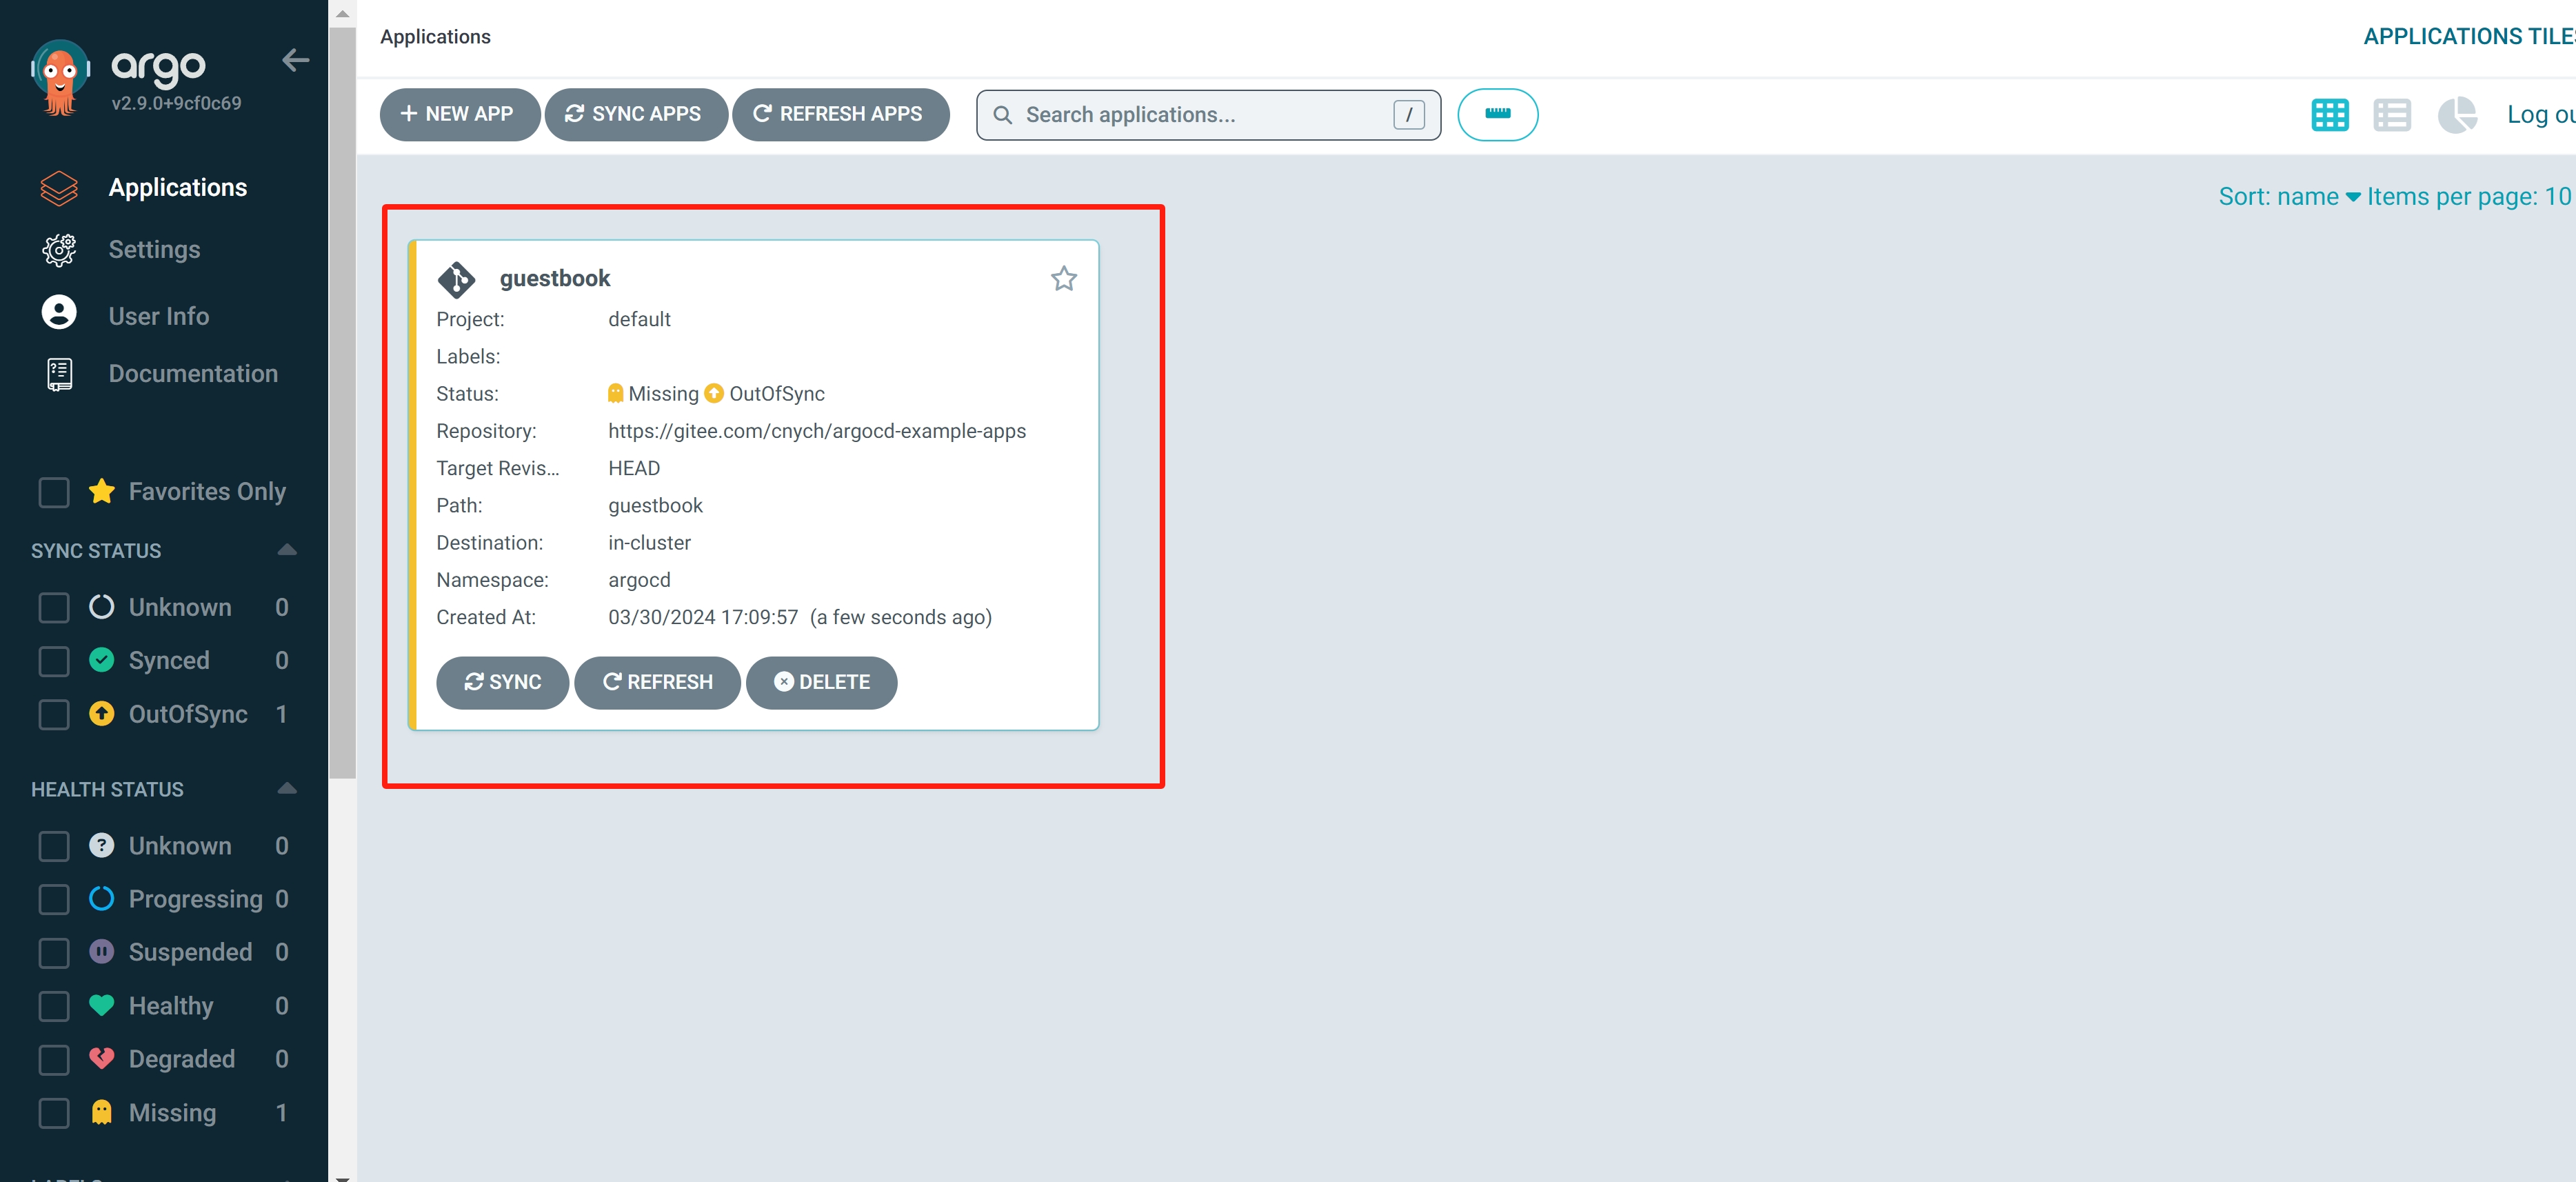This screenshot has height=1182, width=2576.
Task: Click the sidebar OutOfSync yellow arrow icon
Action: coord(101,713)
